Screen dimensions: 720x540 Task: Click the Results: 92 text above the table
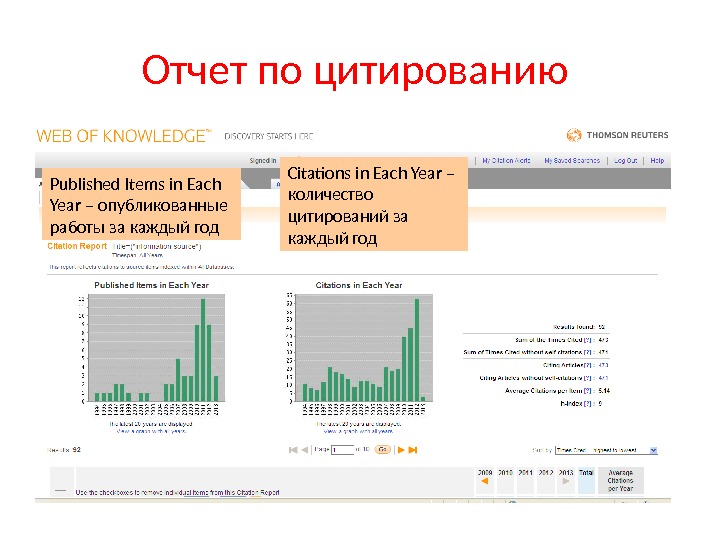click(64, 450)
